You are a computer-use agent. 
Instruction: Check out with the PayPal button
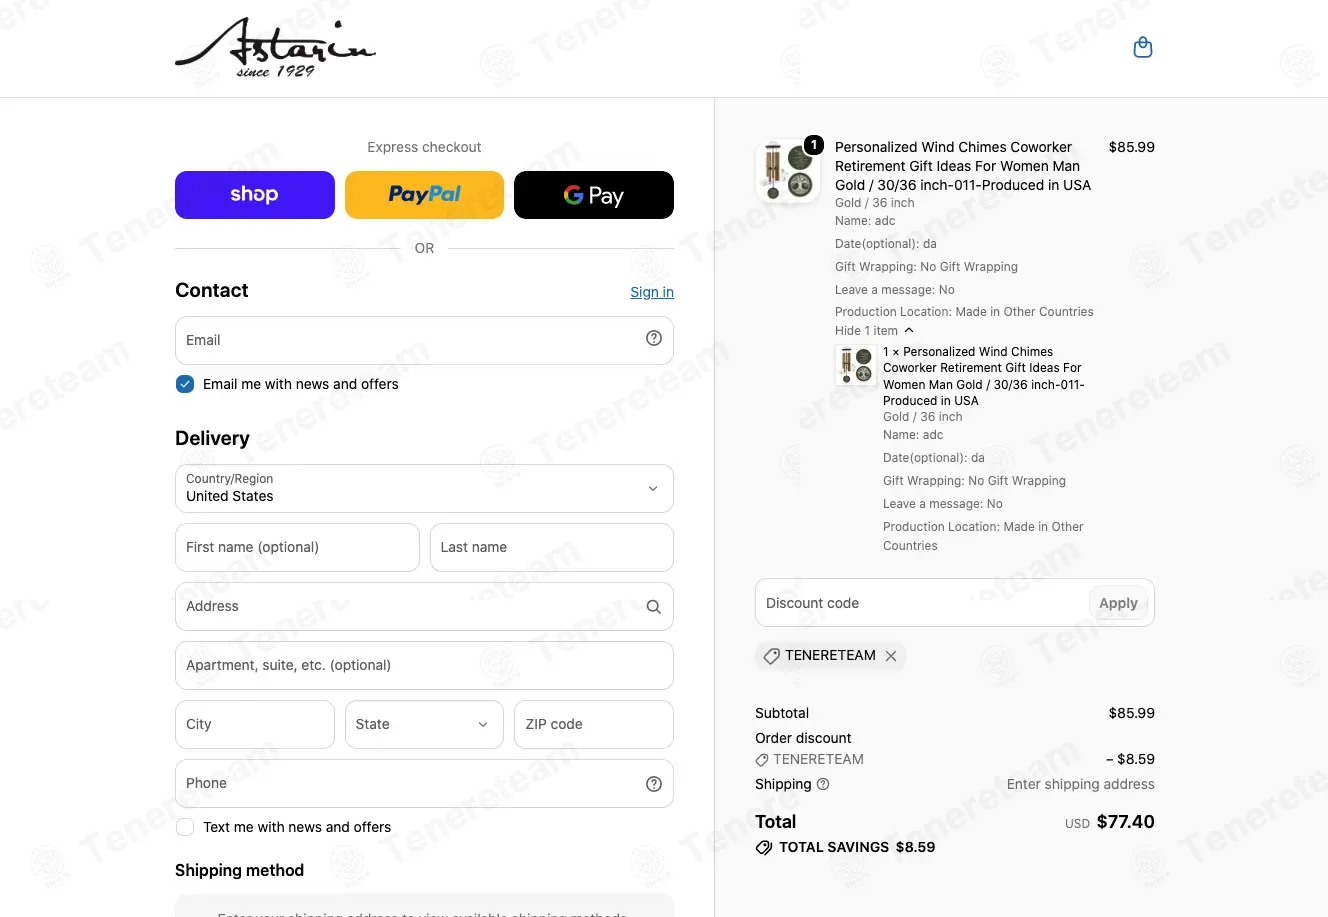(x=424, y=195)
